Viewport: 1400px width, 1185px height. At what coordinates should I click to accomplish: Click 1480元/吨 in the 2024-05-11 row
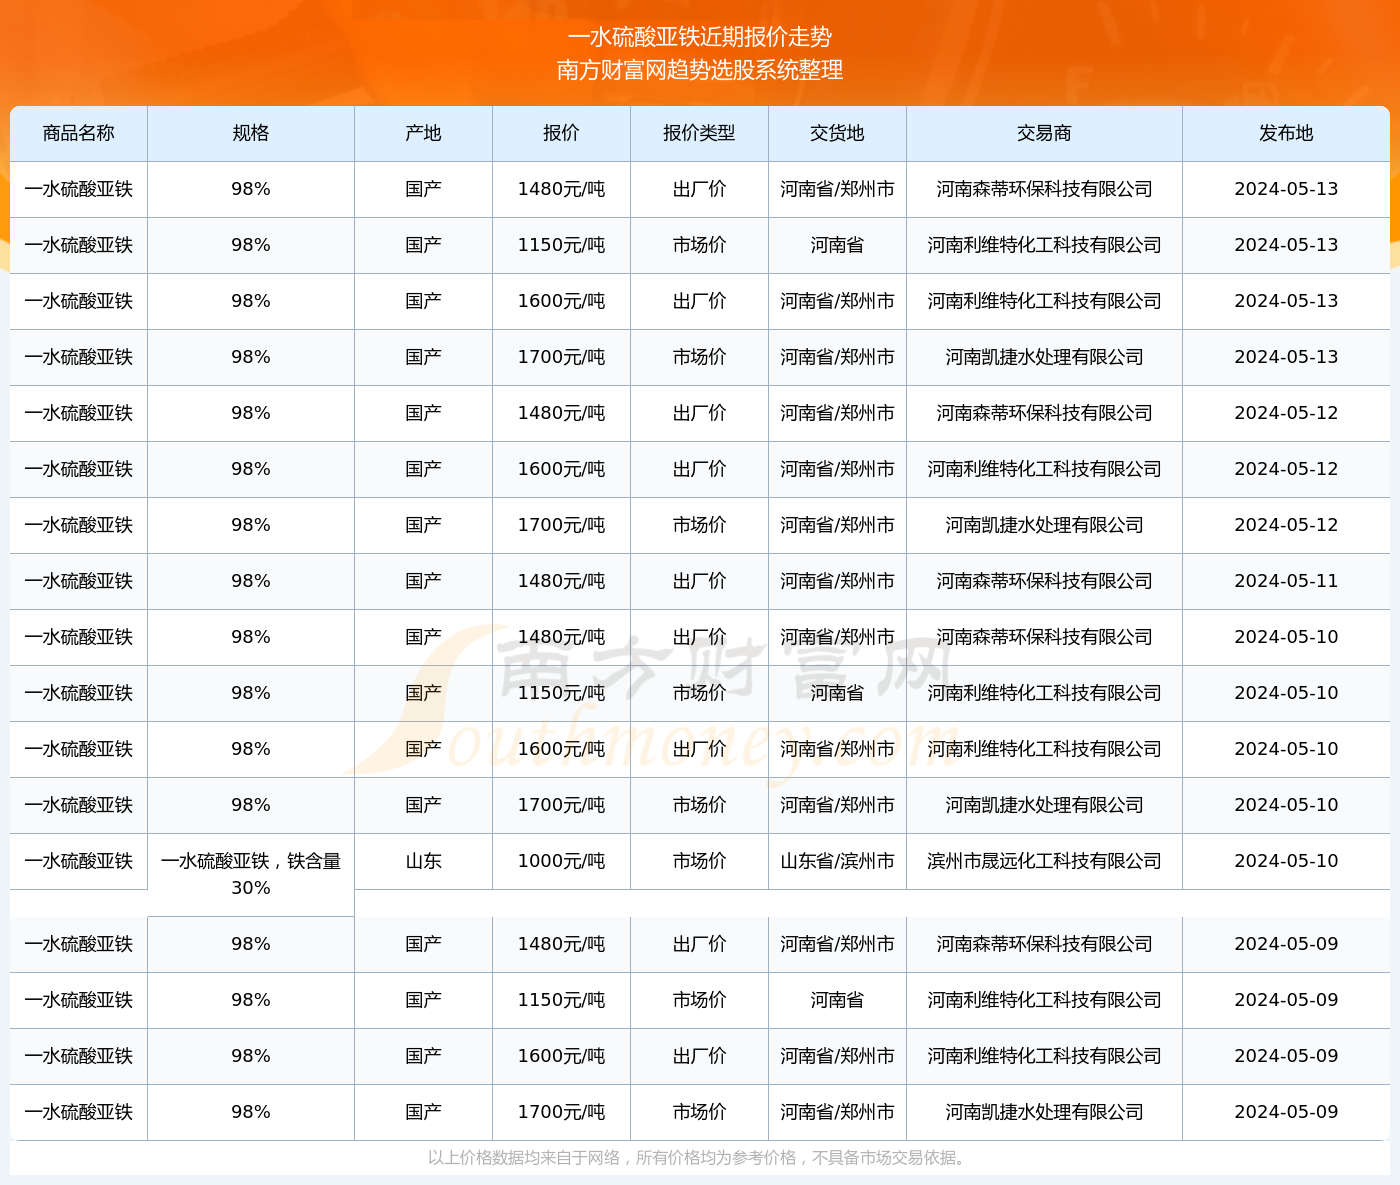click(561, 581)
